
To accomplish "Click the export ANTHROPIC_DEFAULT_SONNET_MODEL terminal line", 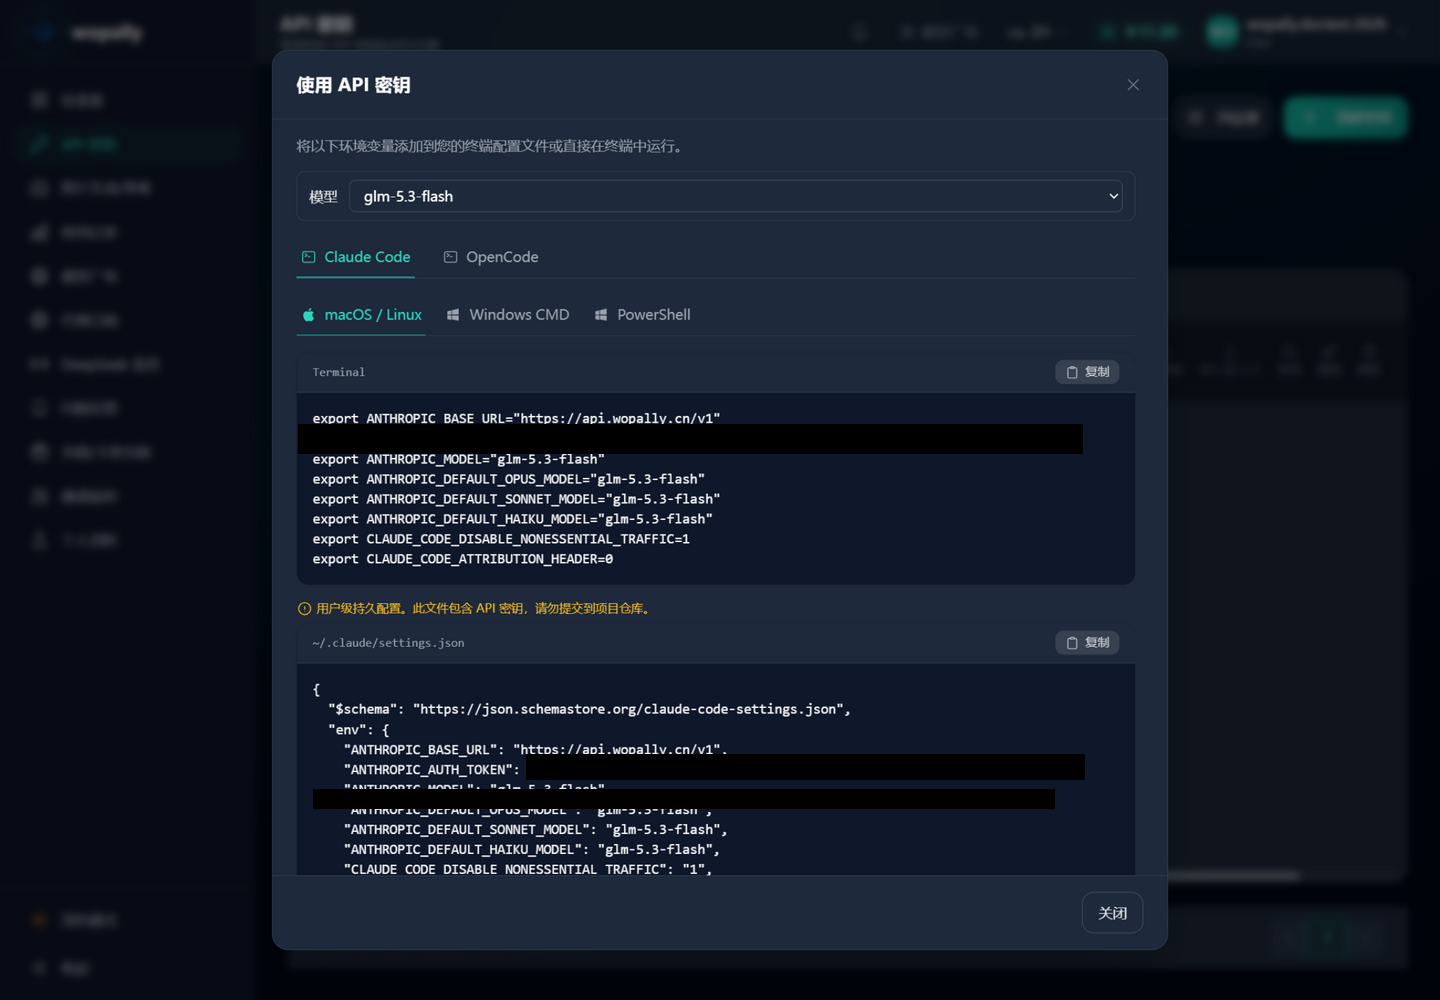I will pyautogui.click(x=516, y=499).
